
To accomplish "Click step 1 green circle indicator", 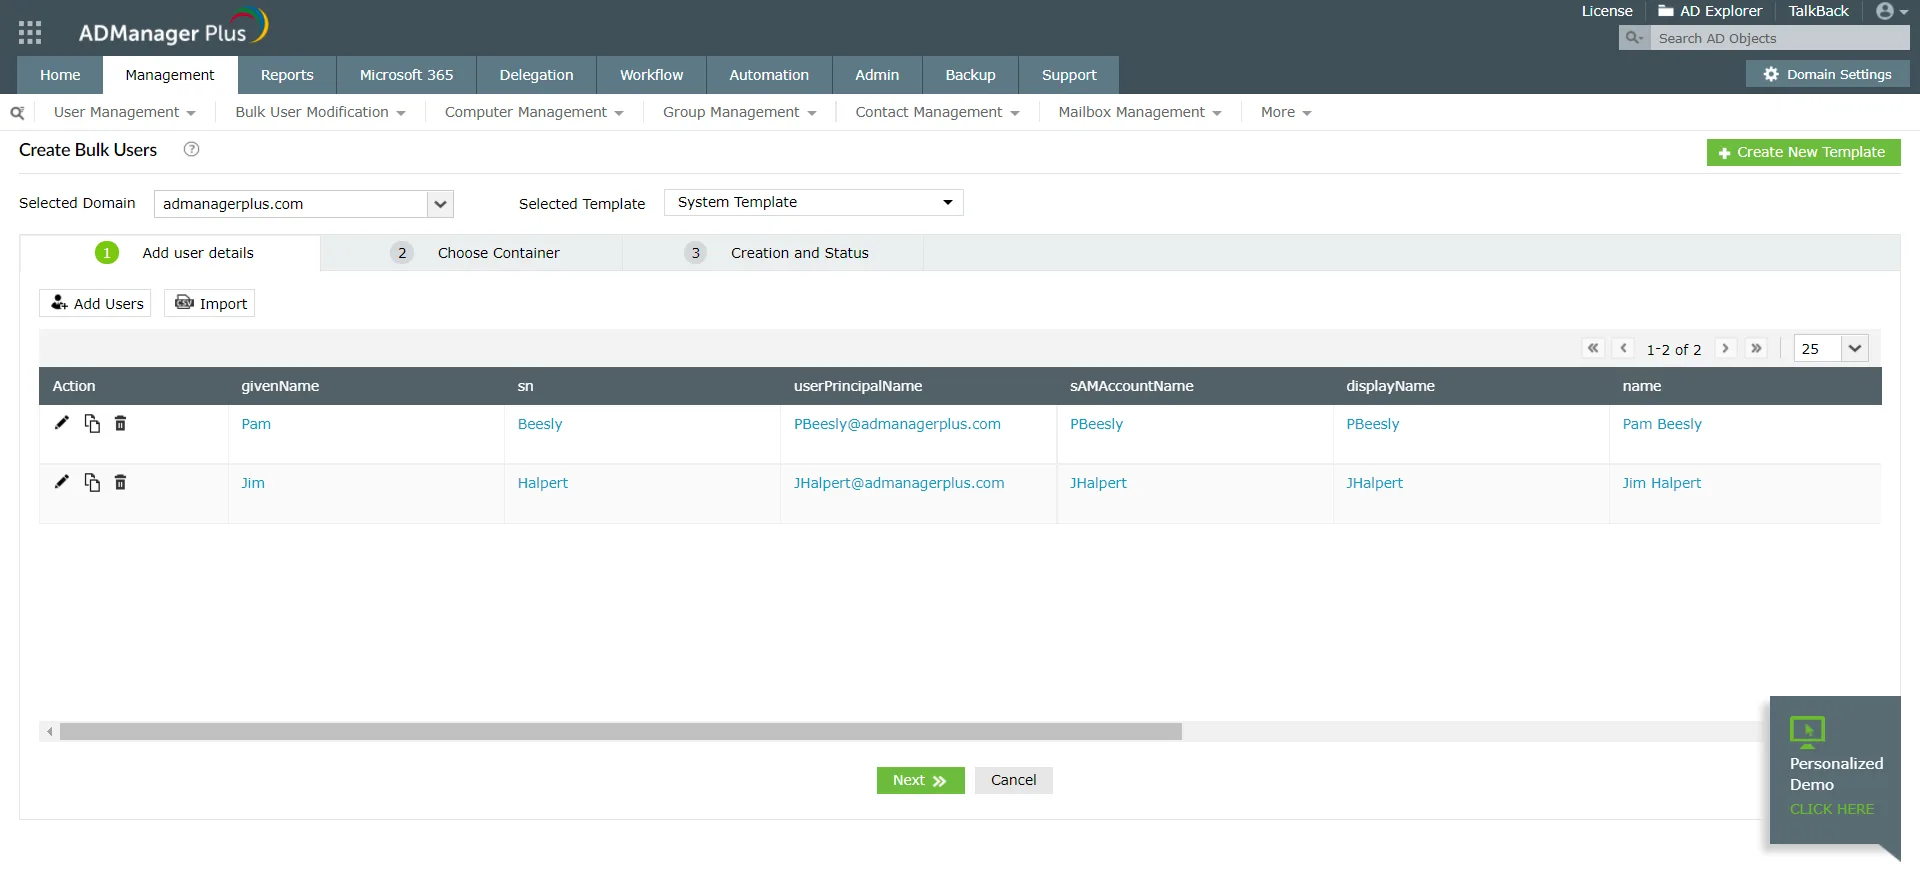I will pos(107,253).
